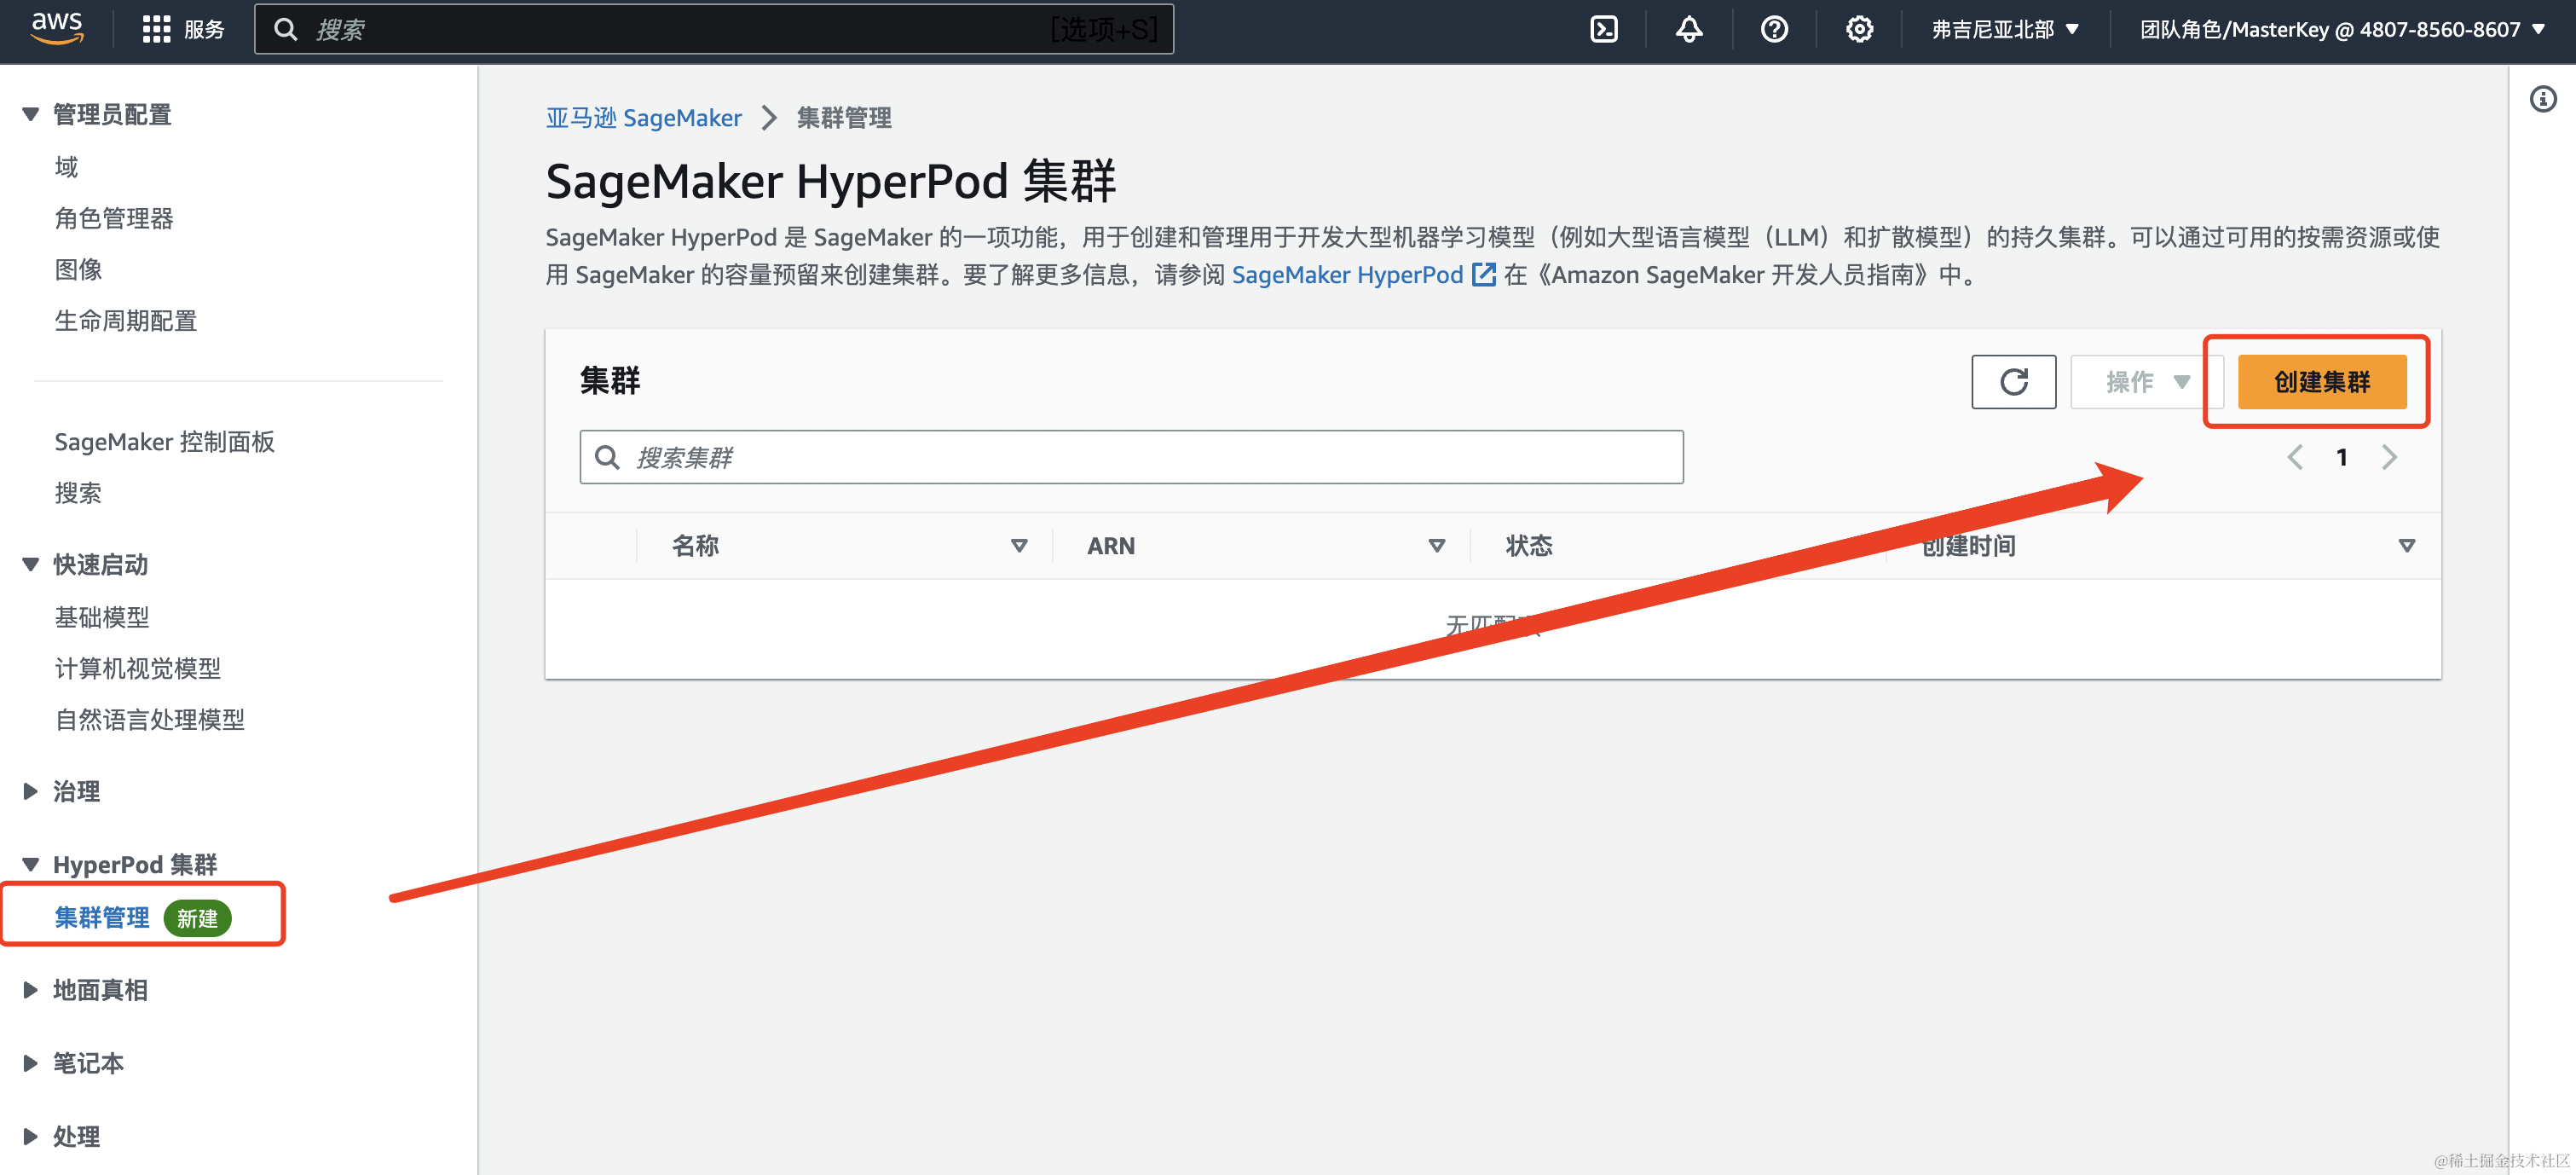Open 图像 in sidebar

78,269
